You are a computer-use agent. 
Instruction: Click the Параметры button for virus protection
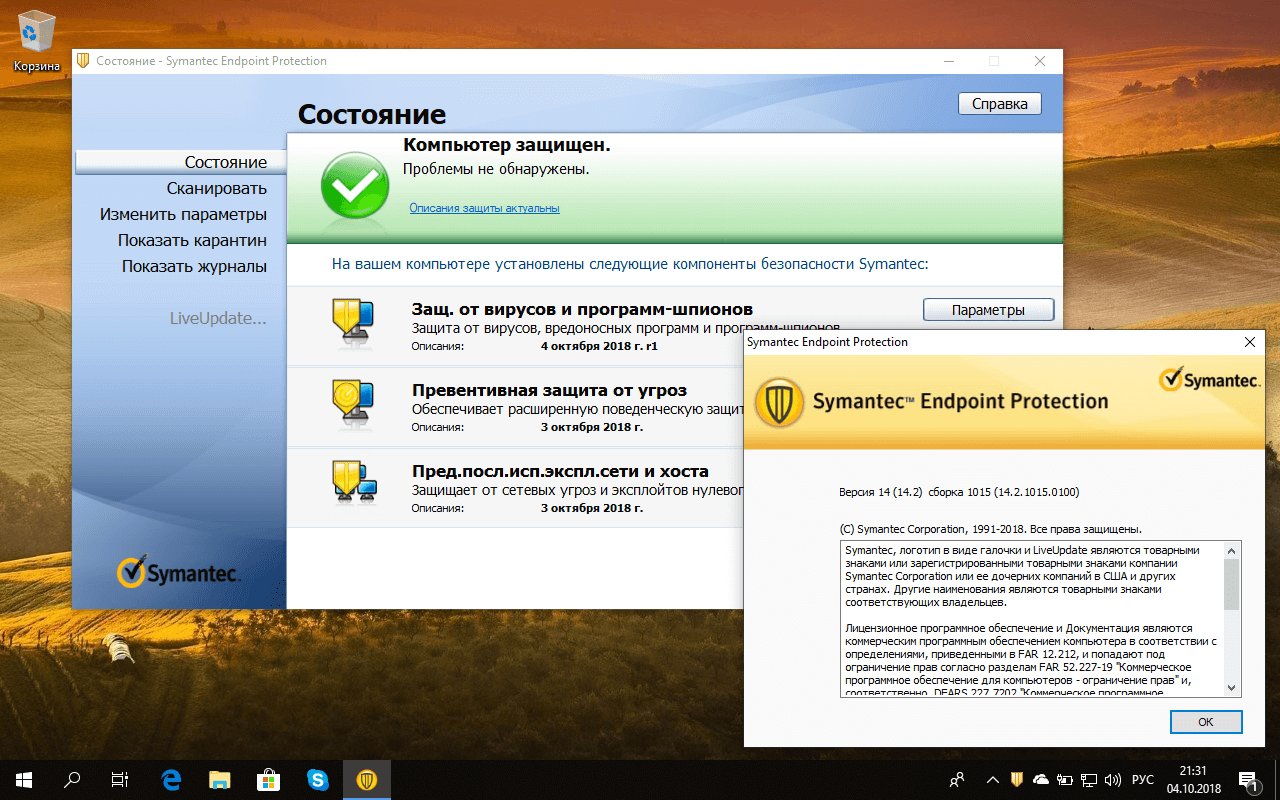point(988,310)
